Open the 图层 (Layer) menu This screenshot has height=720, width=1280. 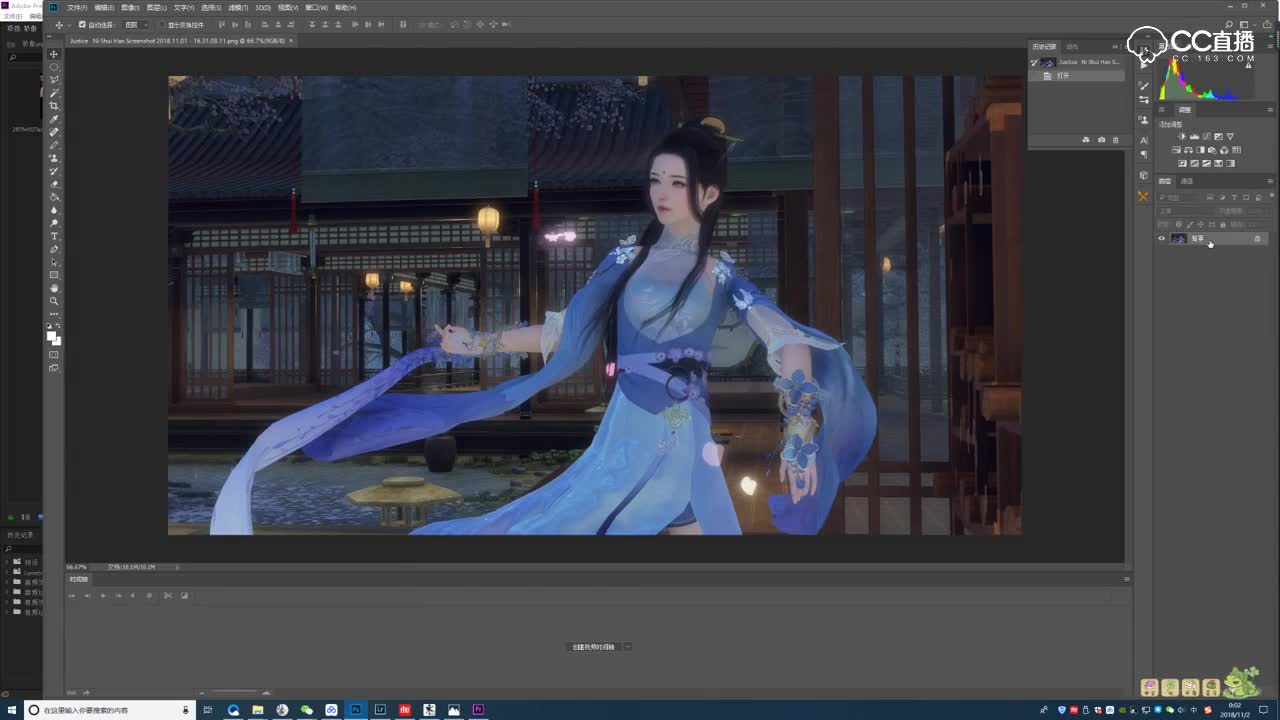tap(156, 7)
